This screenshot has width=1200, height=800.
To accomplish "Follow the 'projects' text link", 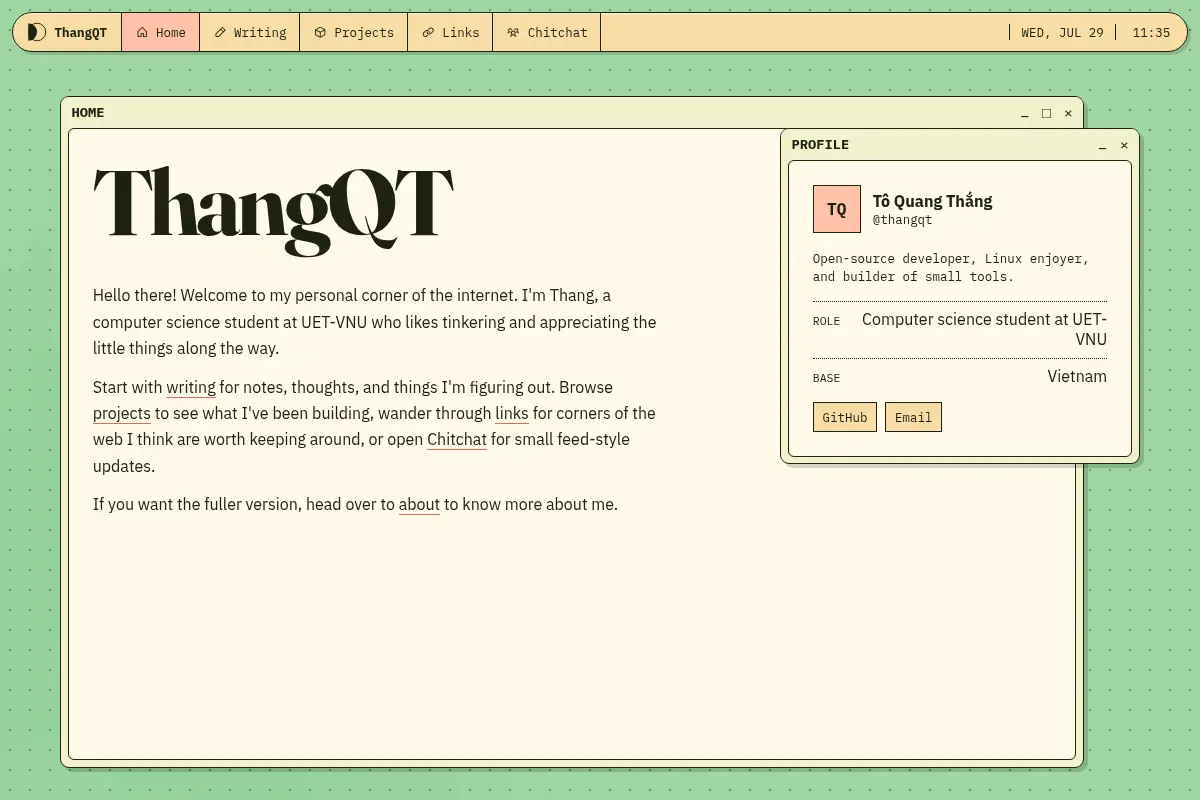I will [122, 413].
